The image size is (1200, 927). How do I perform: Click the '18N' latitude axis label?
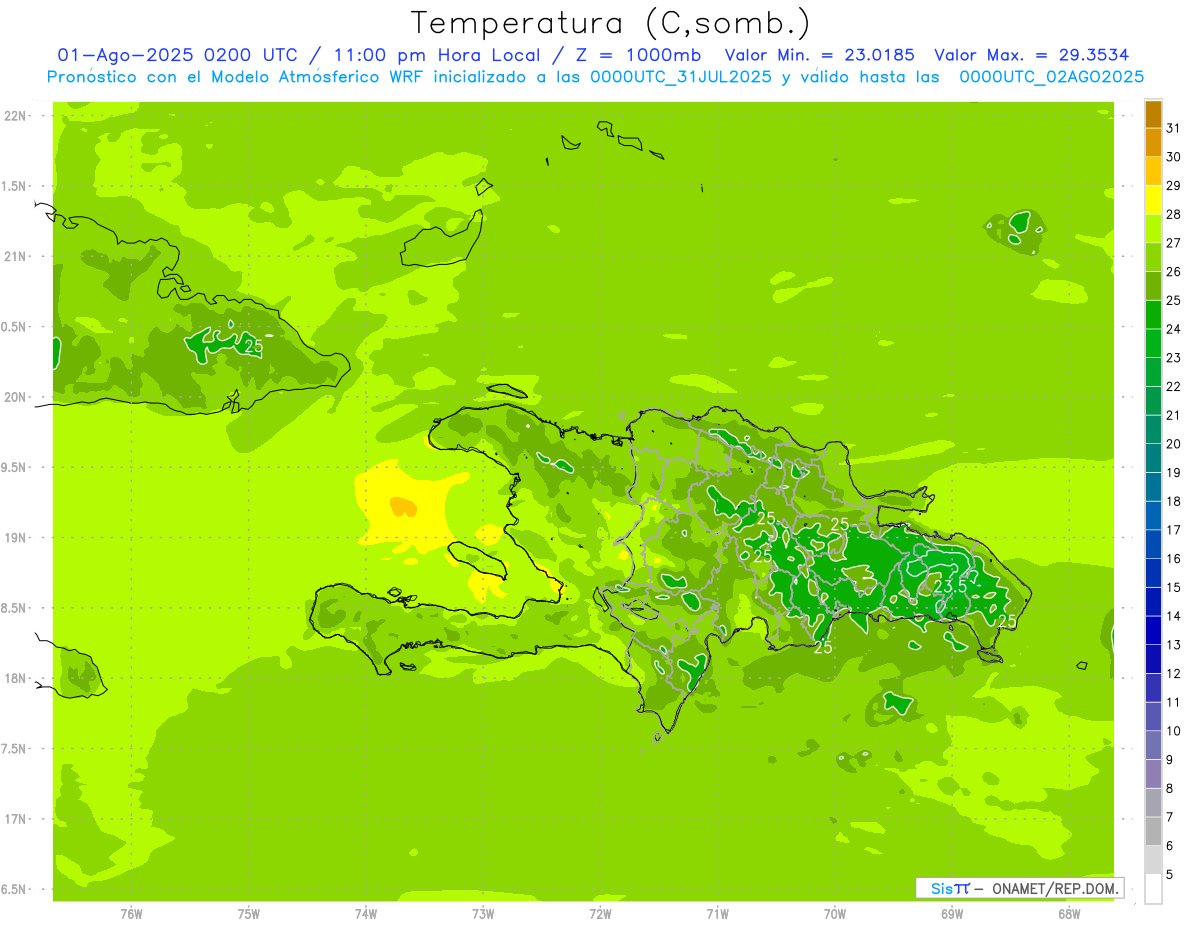tap(15, 678)
